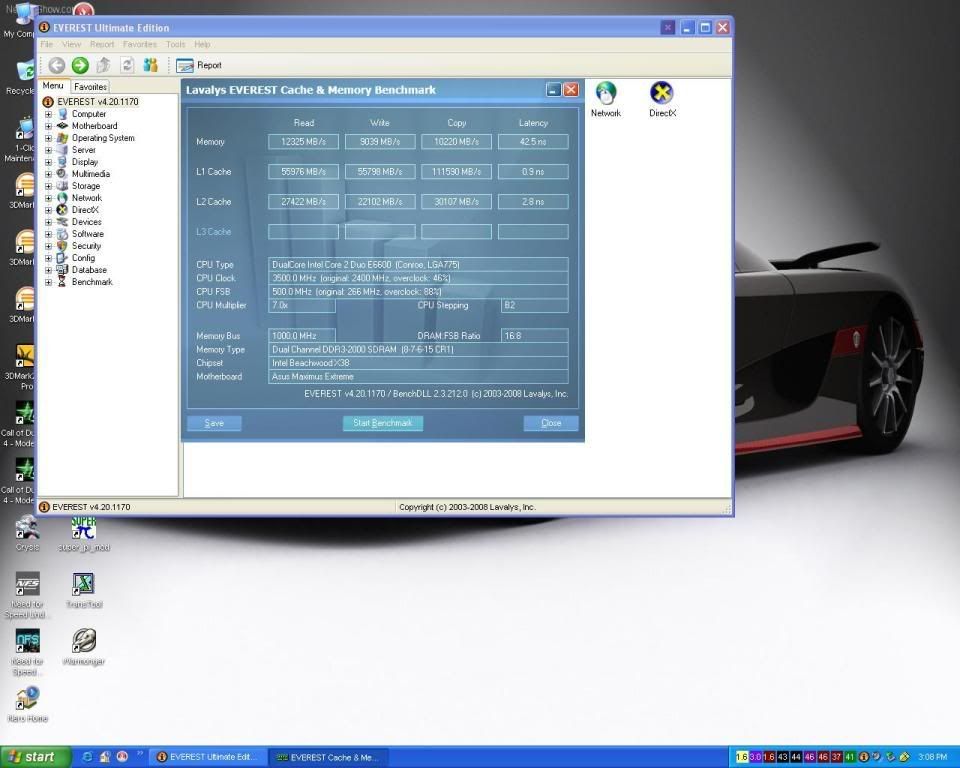
Task: Open the Warmonger desktop shortcut
Action: [x=84, y=641]
